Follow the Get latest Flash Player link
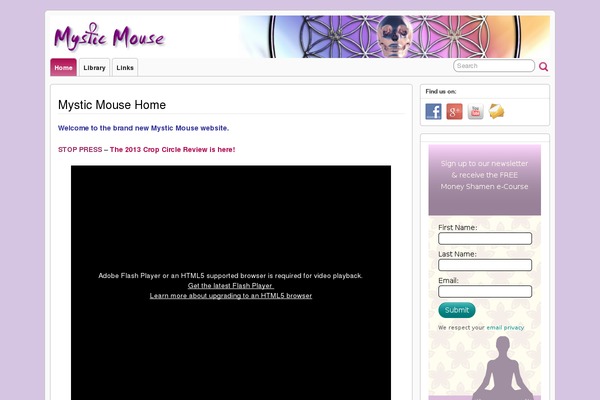Image resolution: width=600 pixels, height=400 pixels. pyautogui.click(x=231, y=286)
